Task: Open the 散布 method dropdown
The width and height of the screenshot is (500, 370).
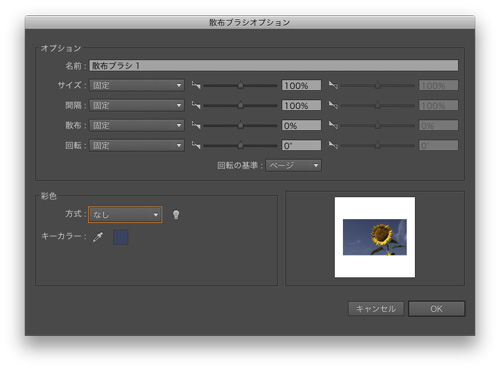Action: point(137,125)
